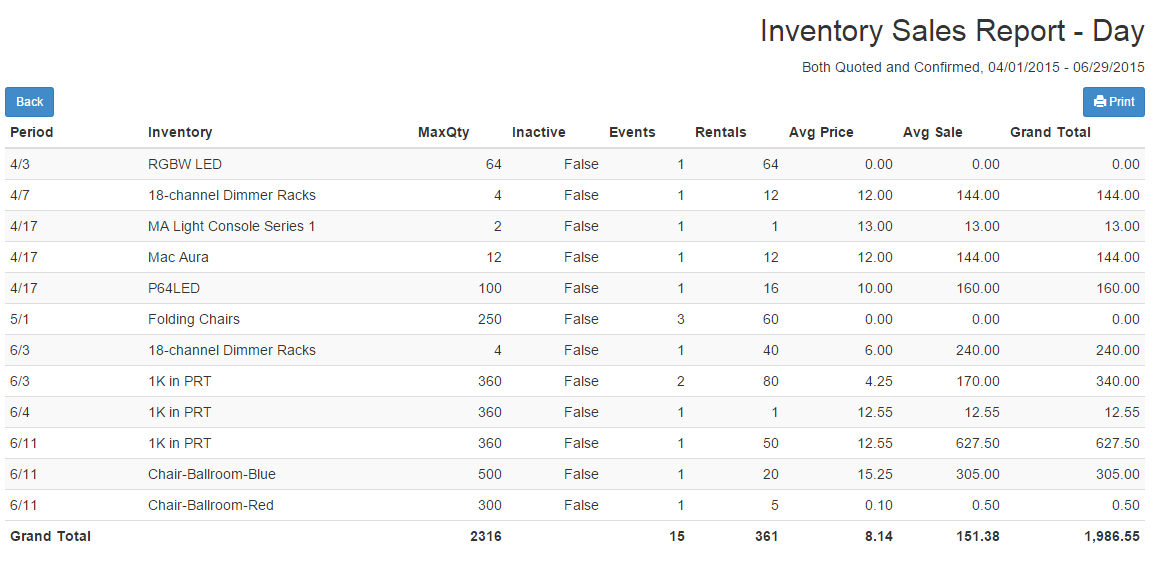The height and width of the screenshot is (564, 1153).
Task: Click the MA Light Console Series 1 entry
Action: click(x=232, y=226)
